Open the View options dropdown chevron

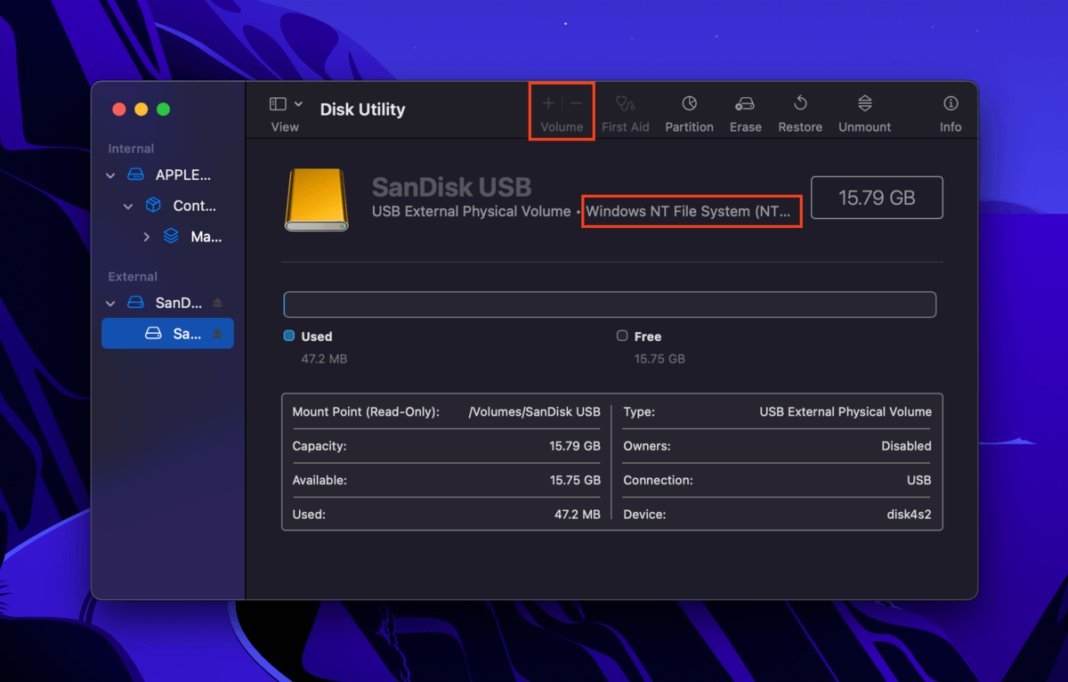(298, 103)
